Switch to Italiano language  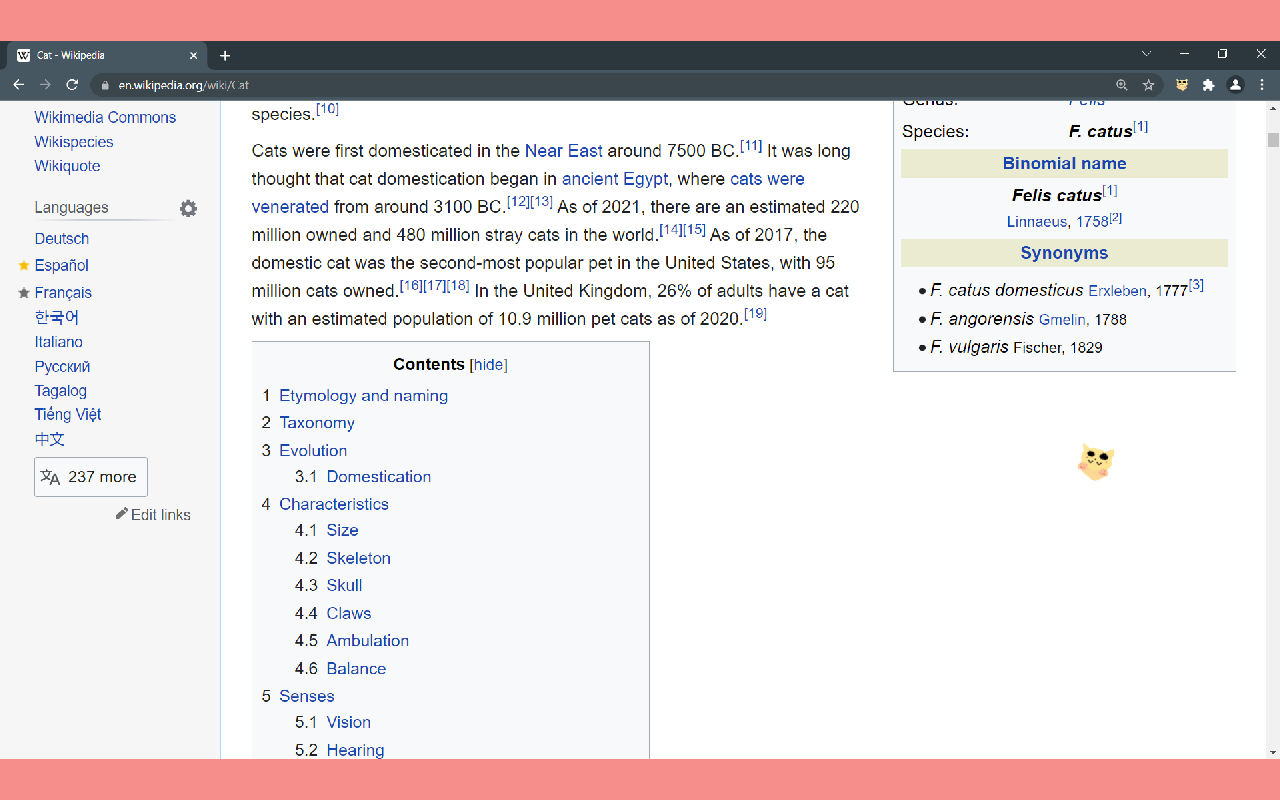pyautogui.click(x=59, y=342)
